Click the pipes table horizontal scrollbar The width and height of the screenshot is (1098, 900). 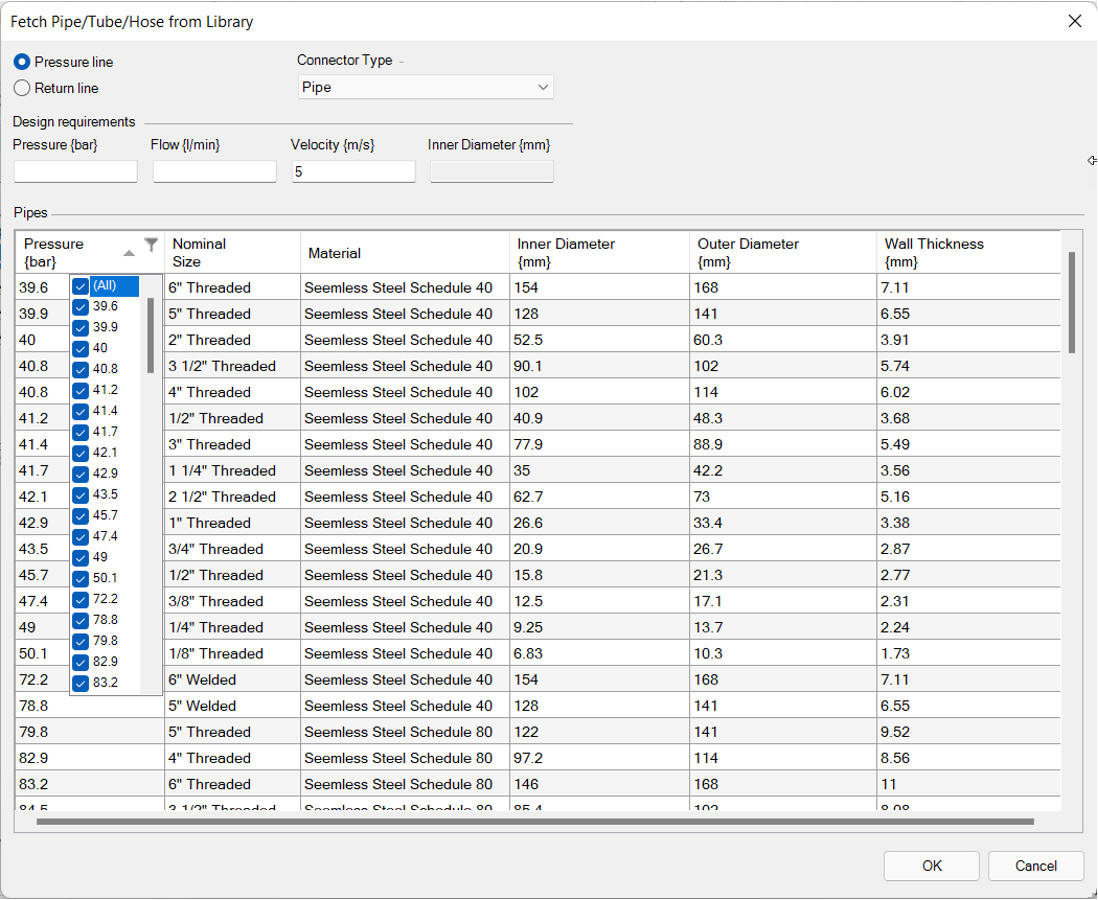(535, 822)
